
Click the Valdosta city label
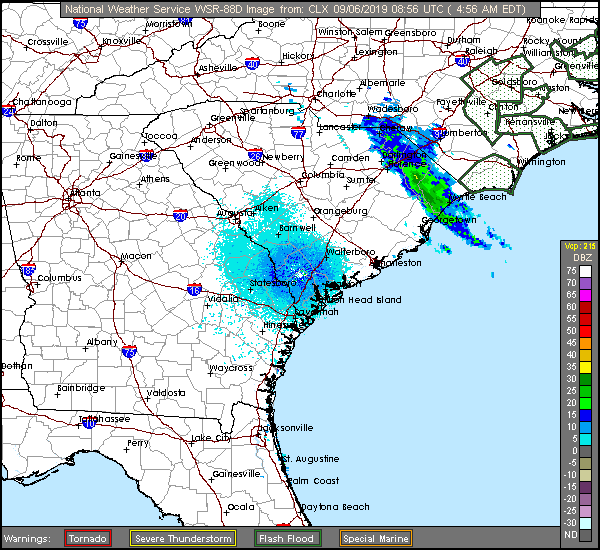pyautogui.click(x=166, y=393)
